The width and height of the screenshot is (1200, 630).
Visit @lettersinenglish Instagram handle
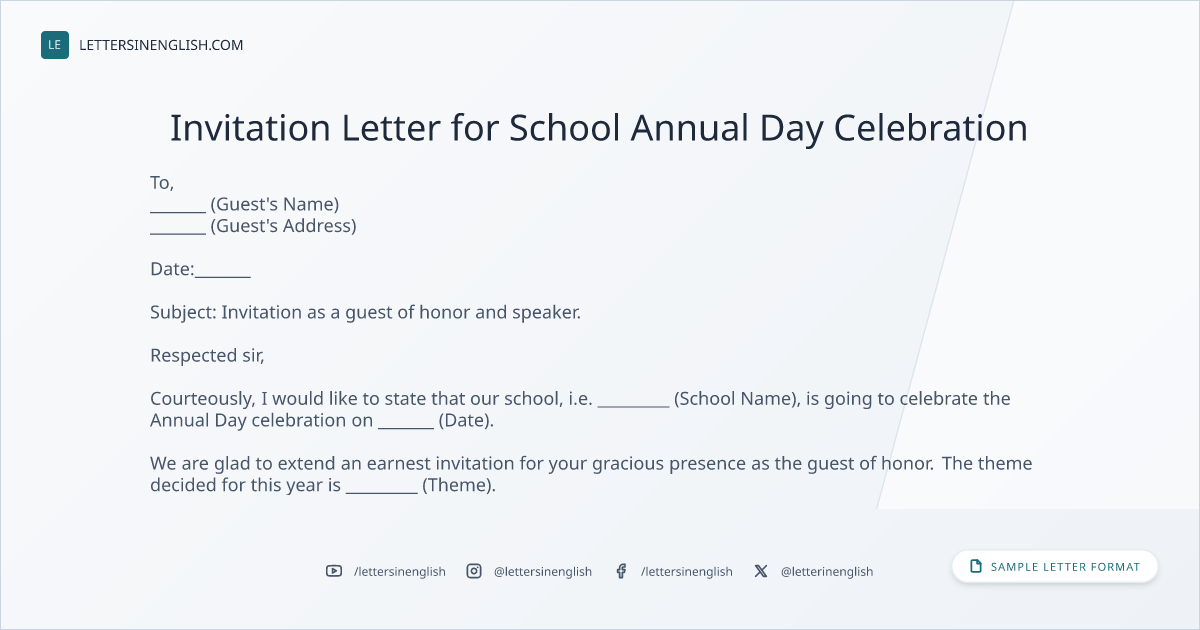pos(543,572)
